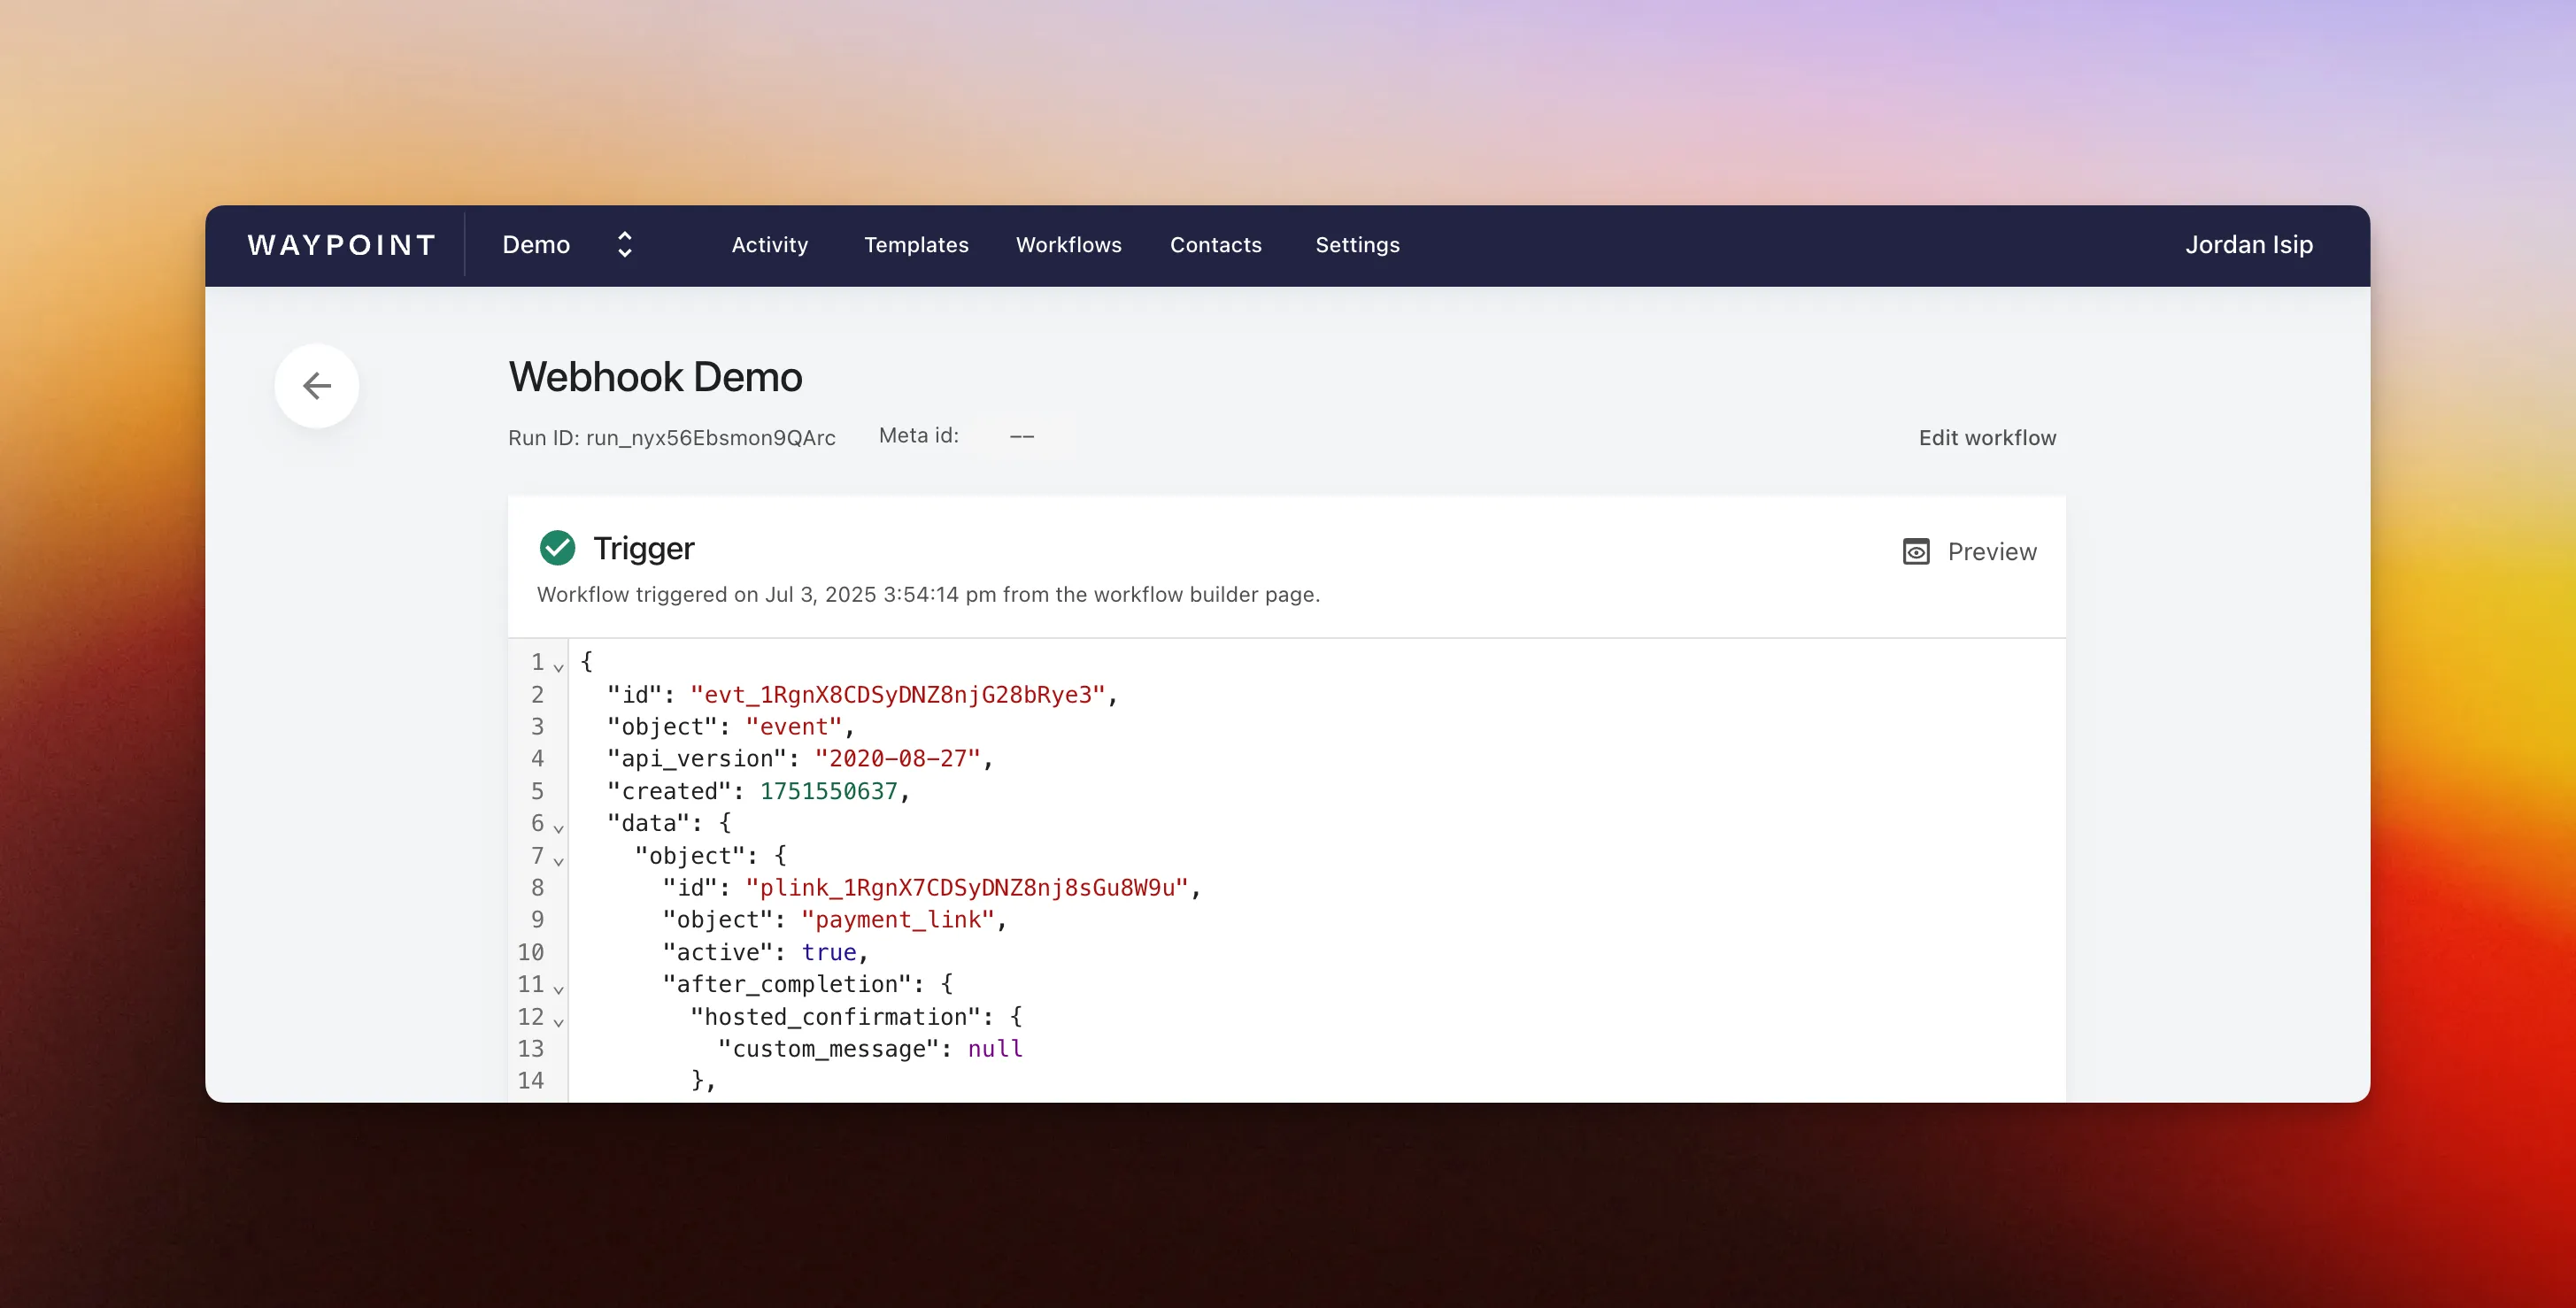Click the Meta id value field
This screenshot has height=1308, width=2576.
point(1023,437)
